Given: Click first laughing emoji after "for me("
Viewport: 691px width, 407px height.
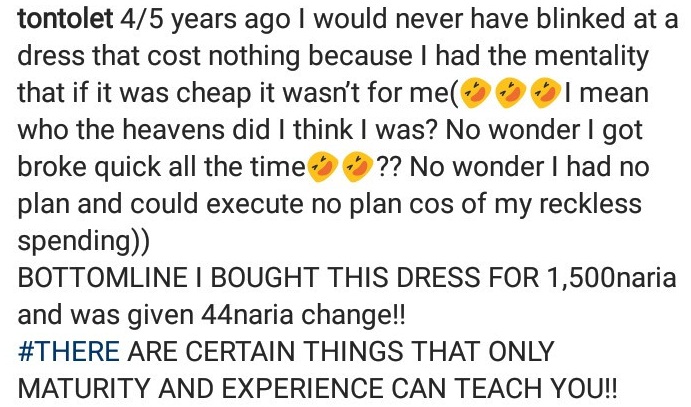Looking at the screenshot, I should point(476,93).
